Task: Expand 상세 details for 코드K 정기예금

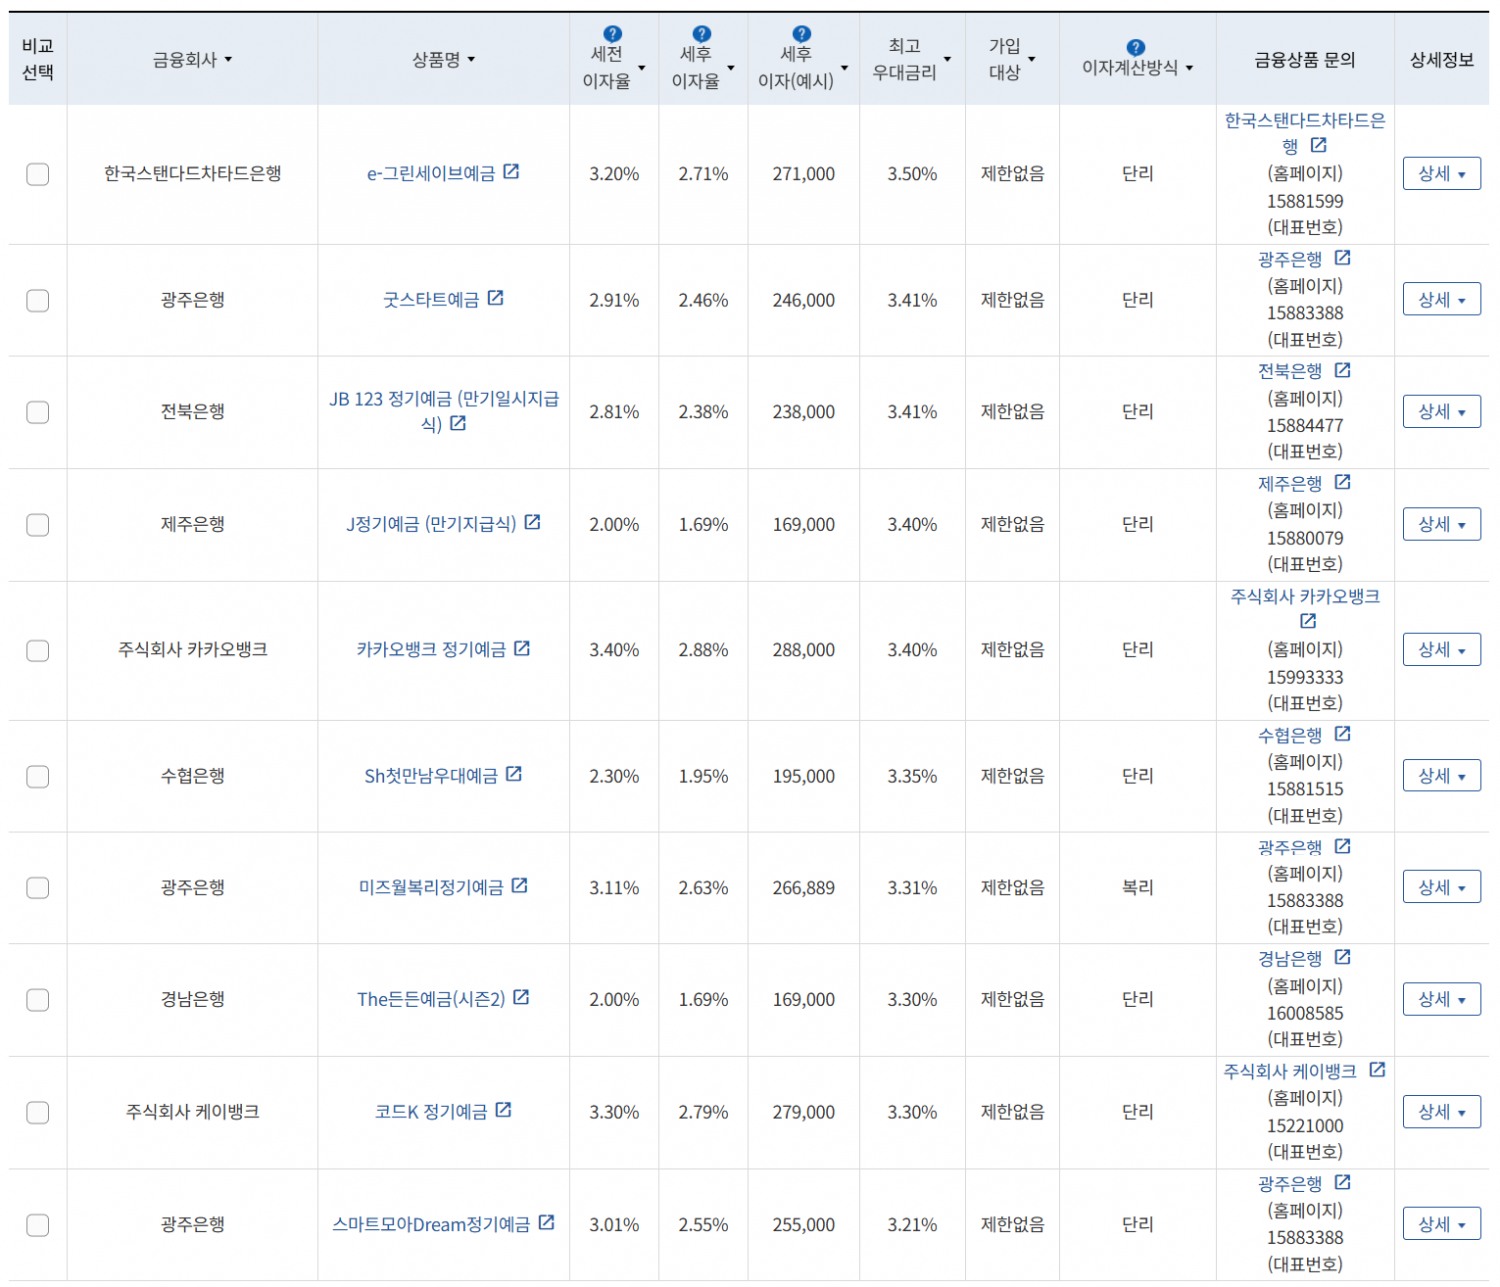Action: pos(1442,1112)
